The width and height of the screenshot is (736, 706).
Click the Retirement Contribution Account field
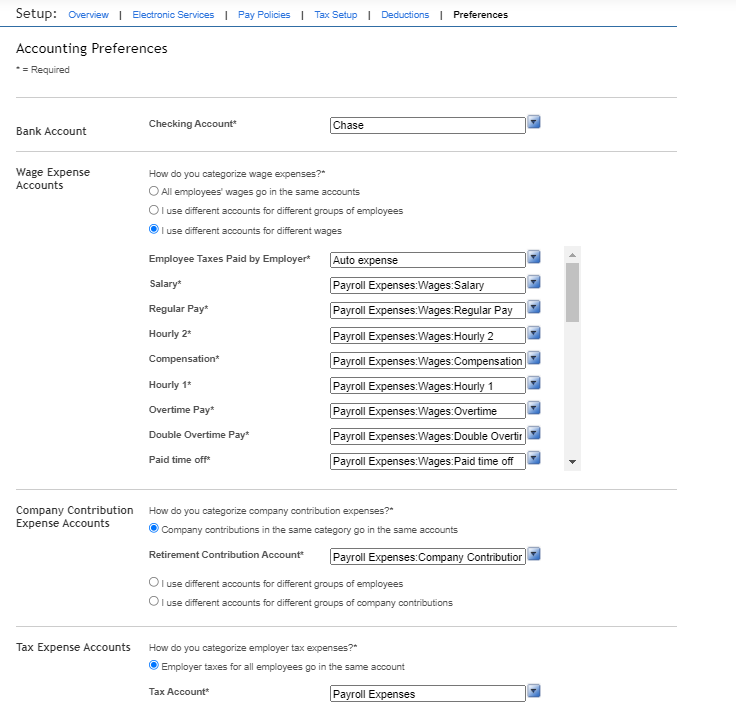(428, 557)
